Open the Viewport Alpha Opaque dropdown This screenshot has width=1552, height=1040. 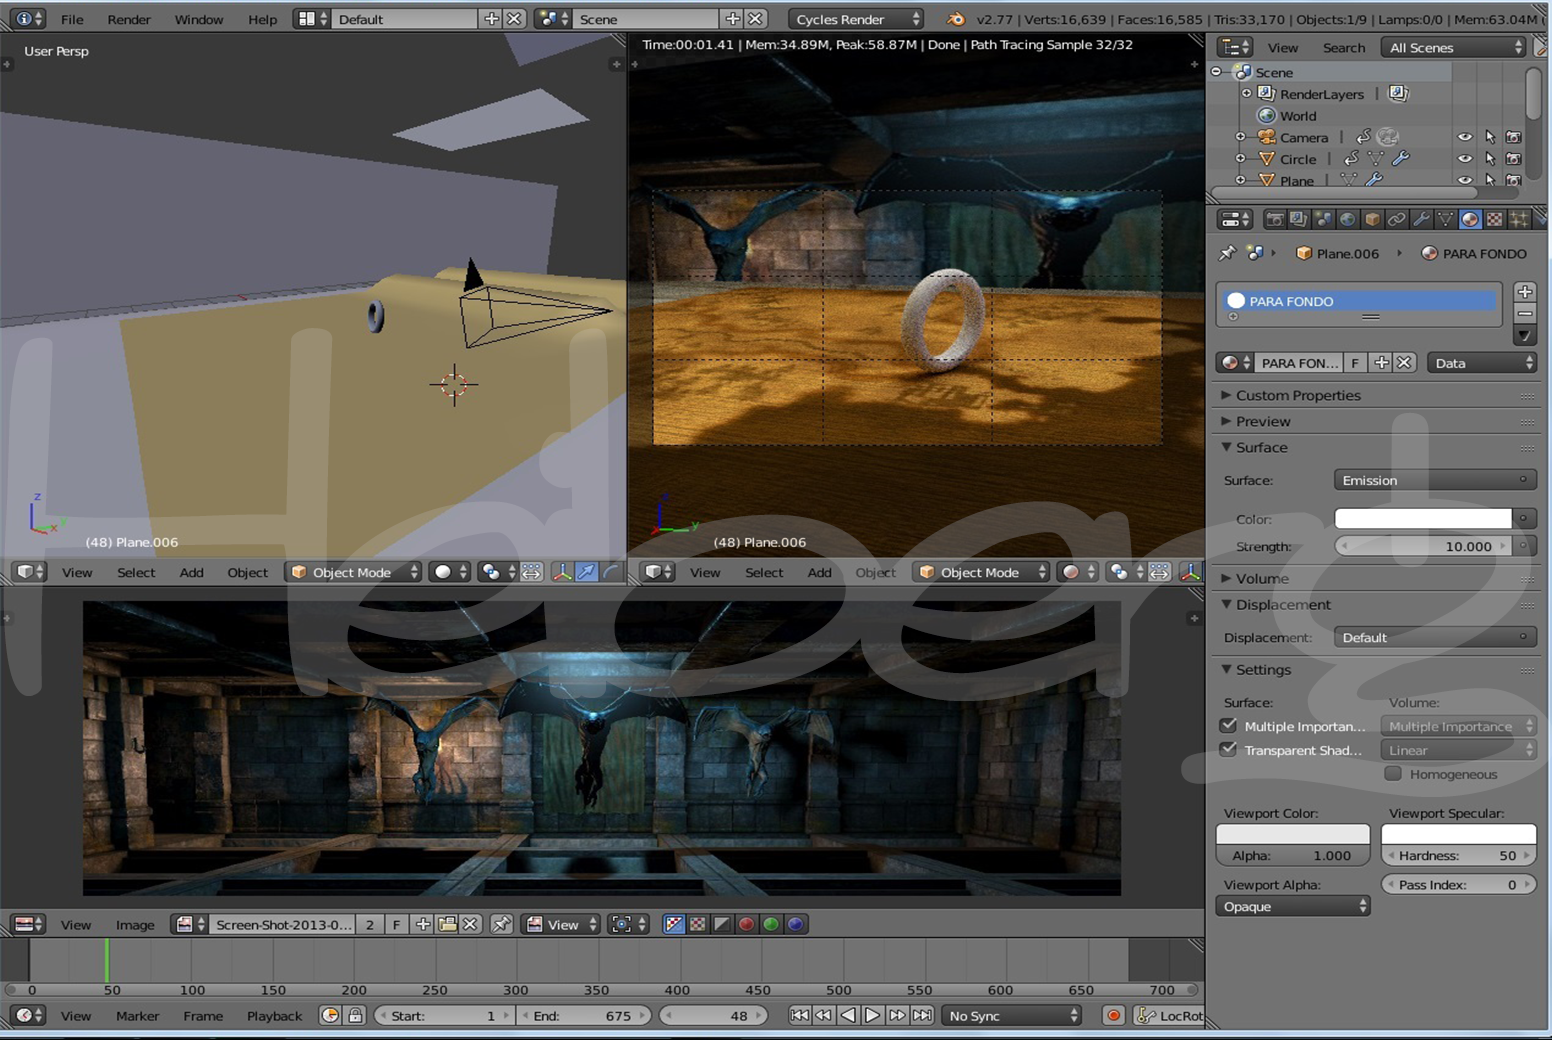(1292, 906)
